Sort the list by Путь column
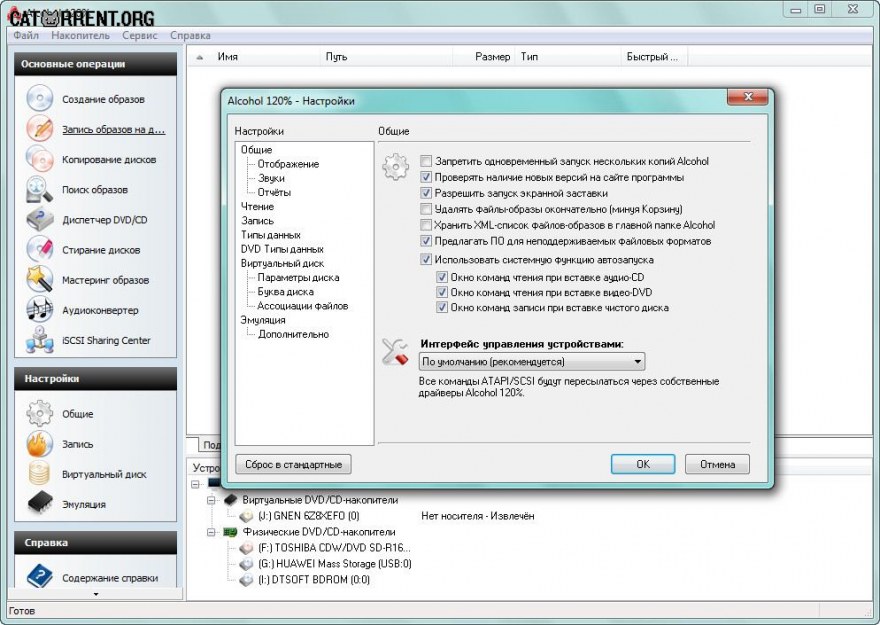 point(387,57)
